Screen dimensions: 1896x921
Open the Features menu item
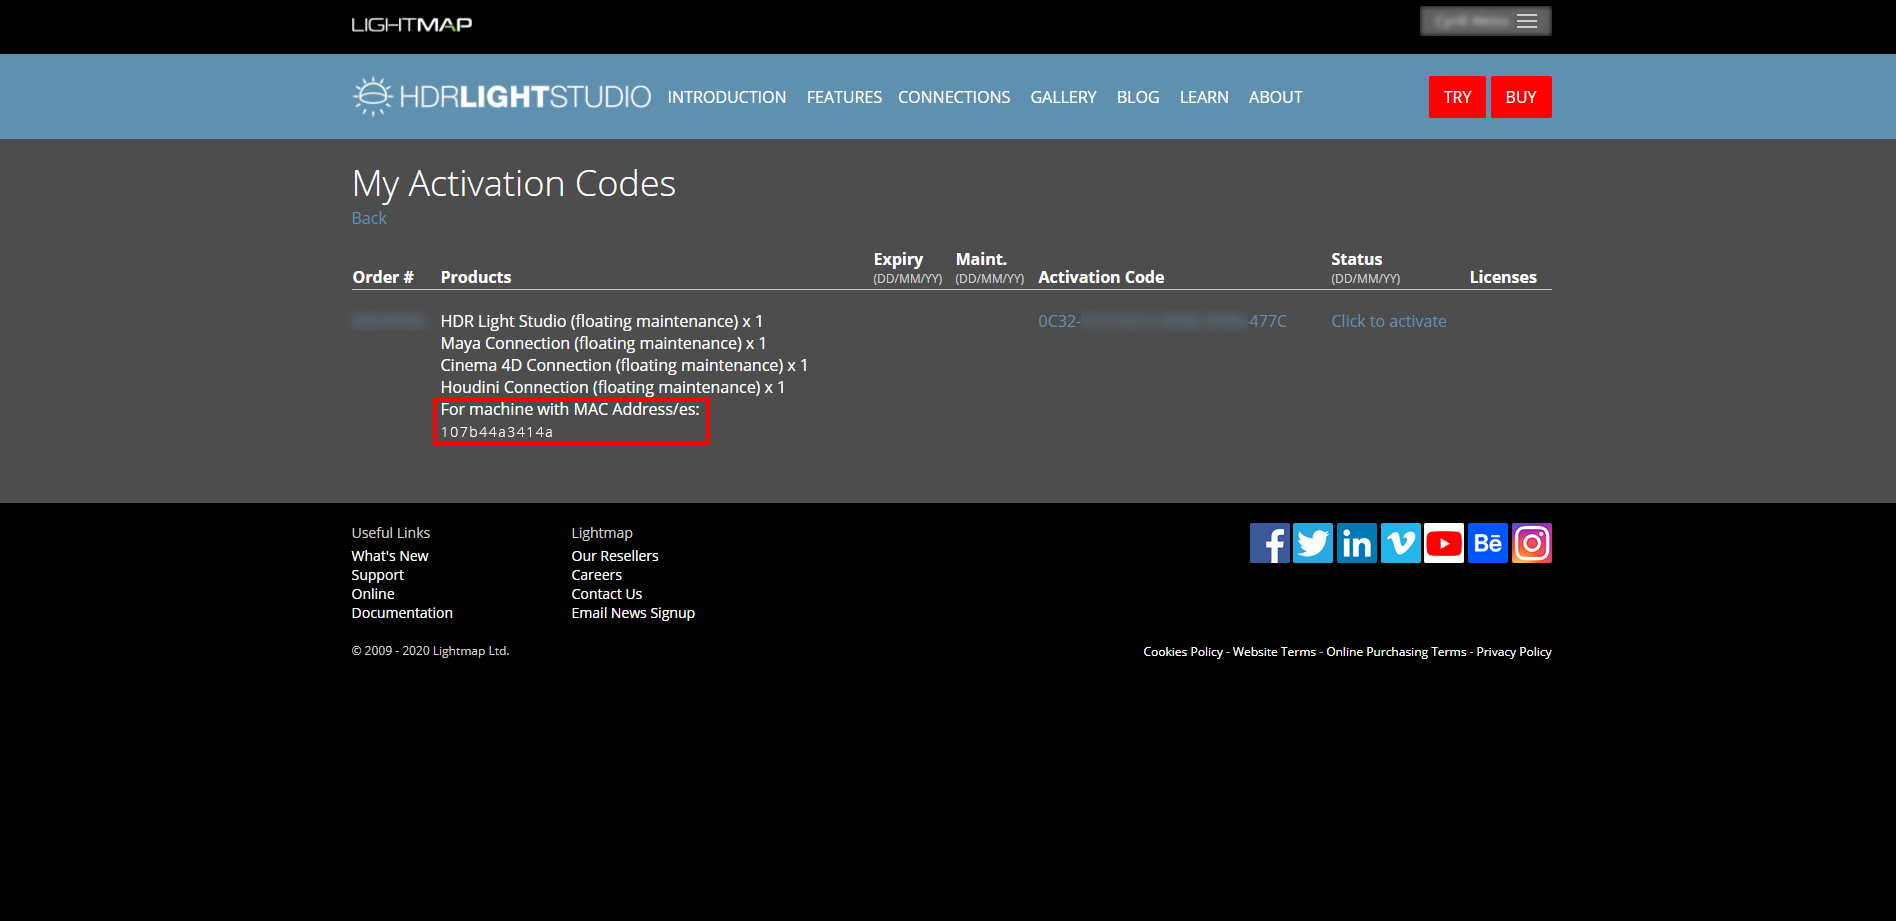click(x=844, y=97)
